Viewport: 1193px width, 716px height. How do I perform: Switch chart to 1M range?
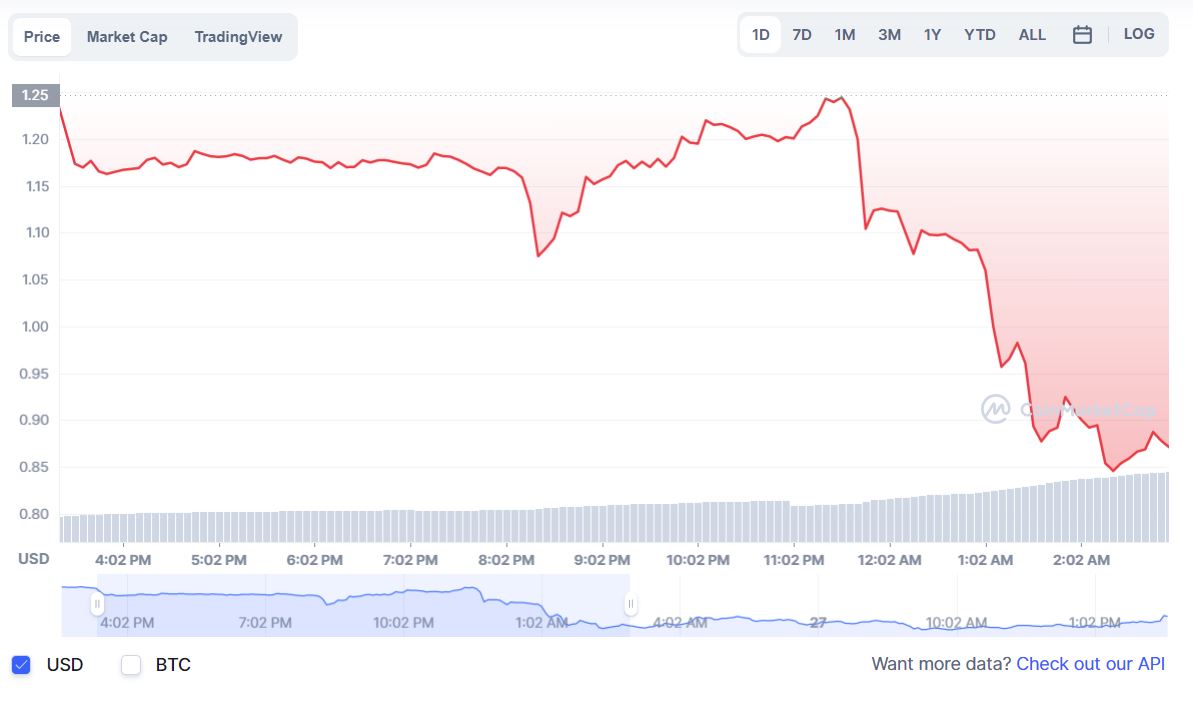(x=845, y=35)
